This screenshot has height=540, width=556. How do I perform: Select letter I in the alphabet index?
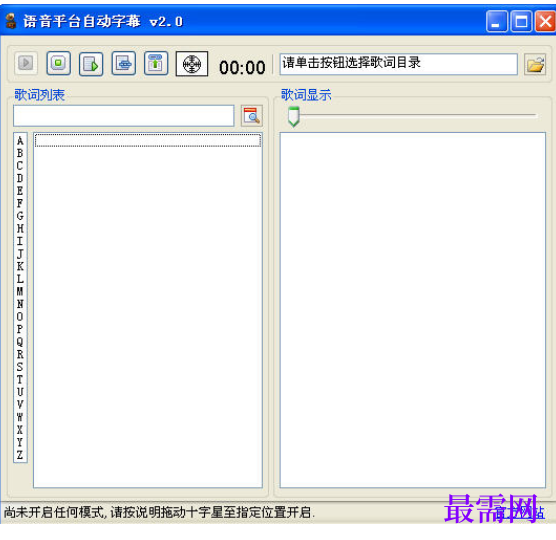click(x=20, y=241)
